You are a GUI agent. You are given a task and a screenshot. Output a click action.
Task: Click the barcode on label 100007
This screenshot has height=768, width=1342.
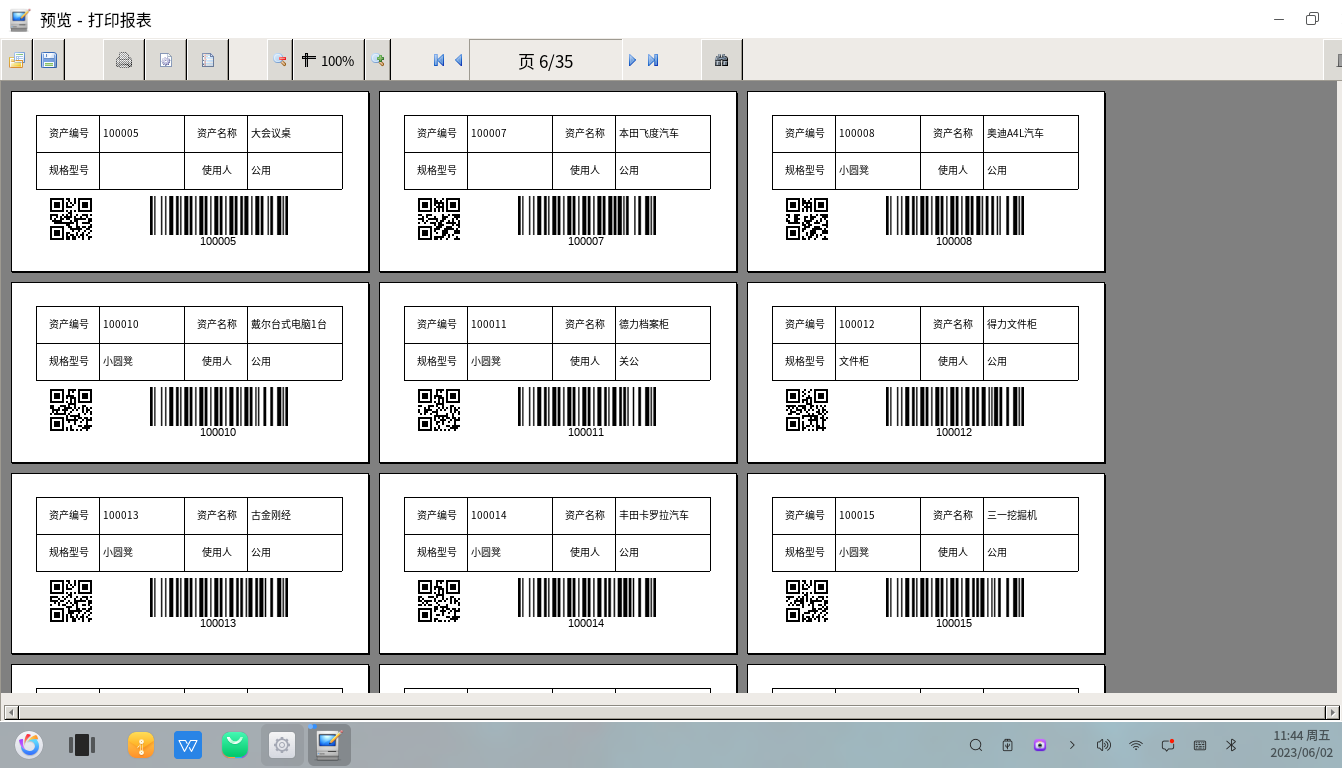point(587,215)
